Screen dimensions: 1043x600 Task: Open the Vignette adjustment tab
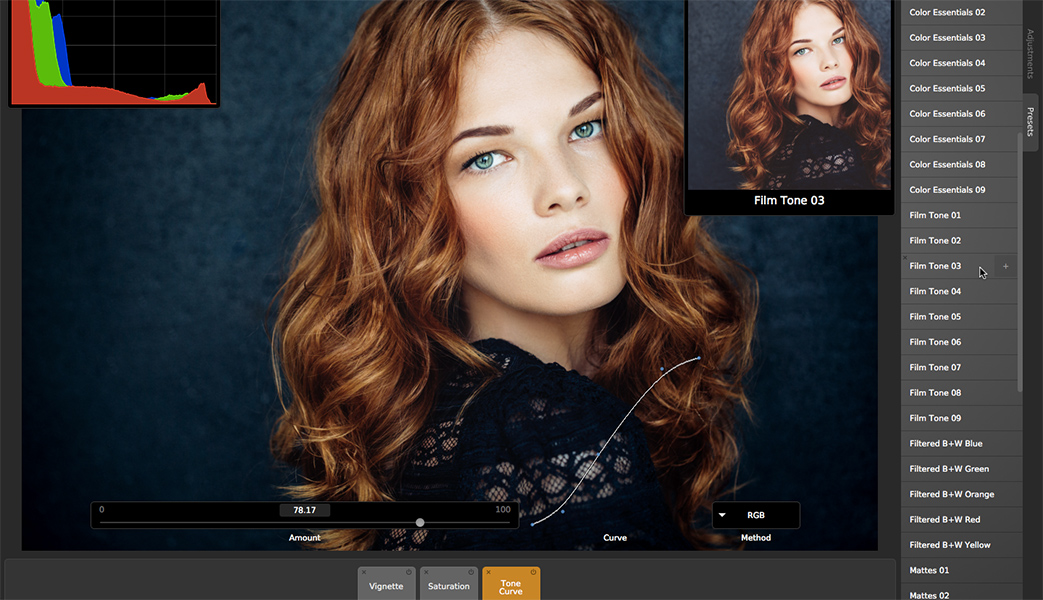tap(386, 587)
